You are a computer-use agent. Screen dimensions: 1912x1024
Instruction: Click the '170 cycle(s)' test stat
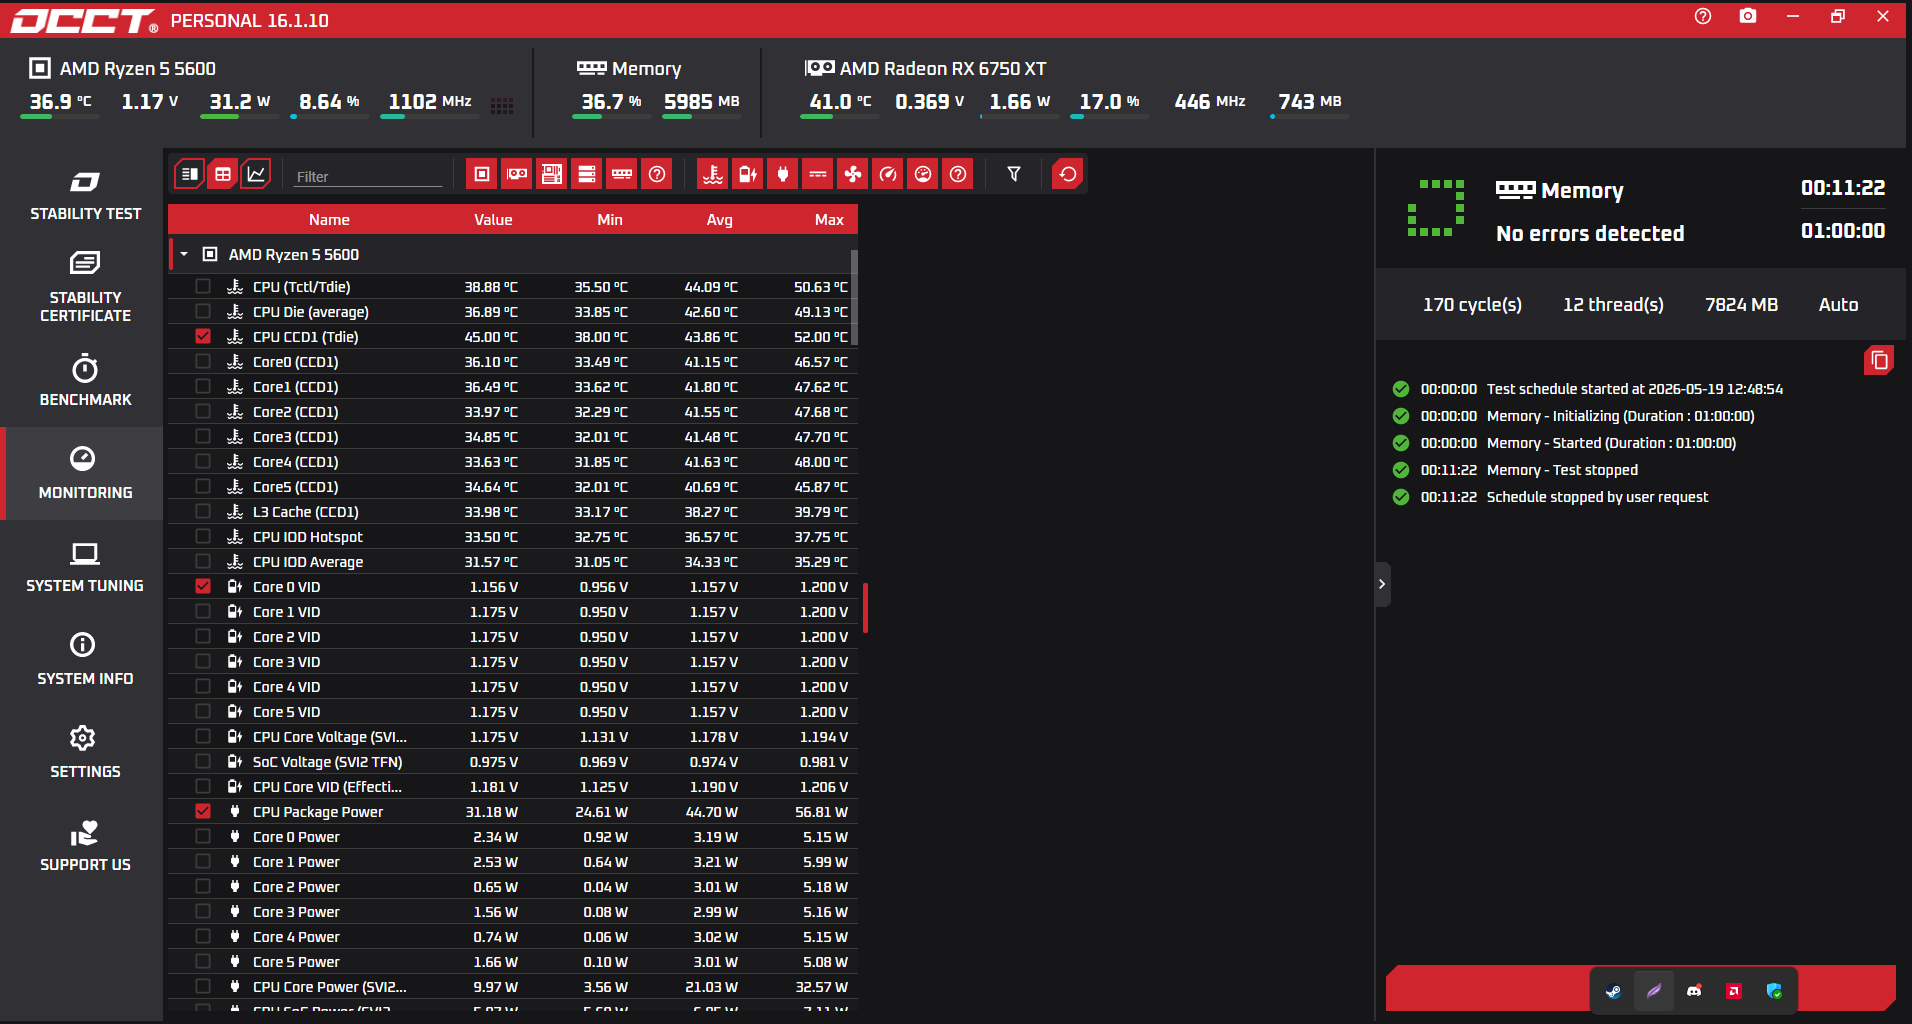coord(1472,305)
